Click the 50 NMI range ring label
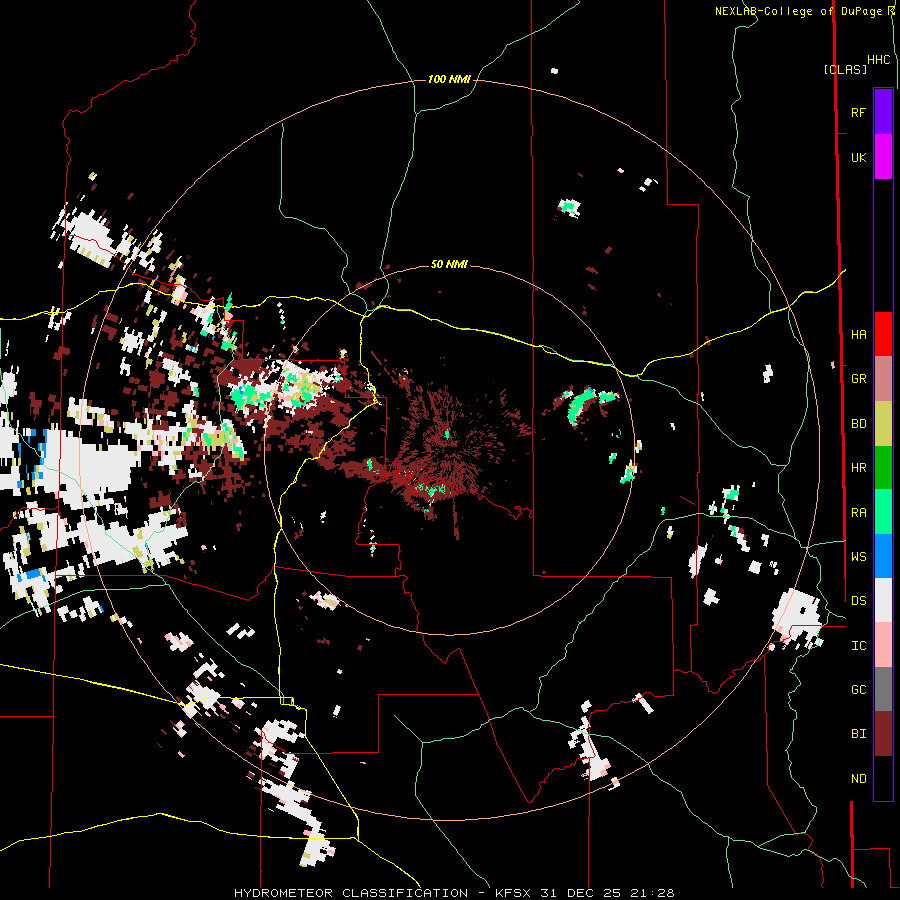The image size is (900, 900). (x=449, y=264)
